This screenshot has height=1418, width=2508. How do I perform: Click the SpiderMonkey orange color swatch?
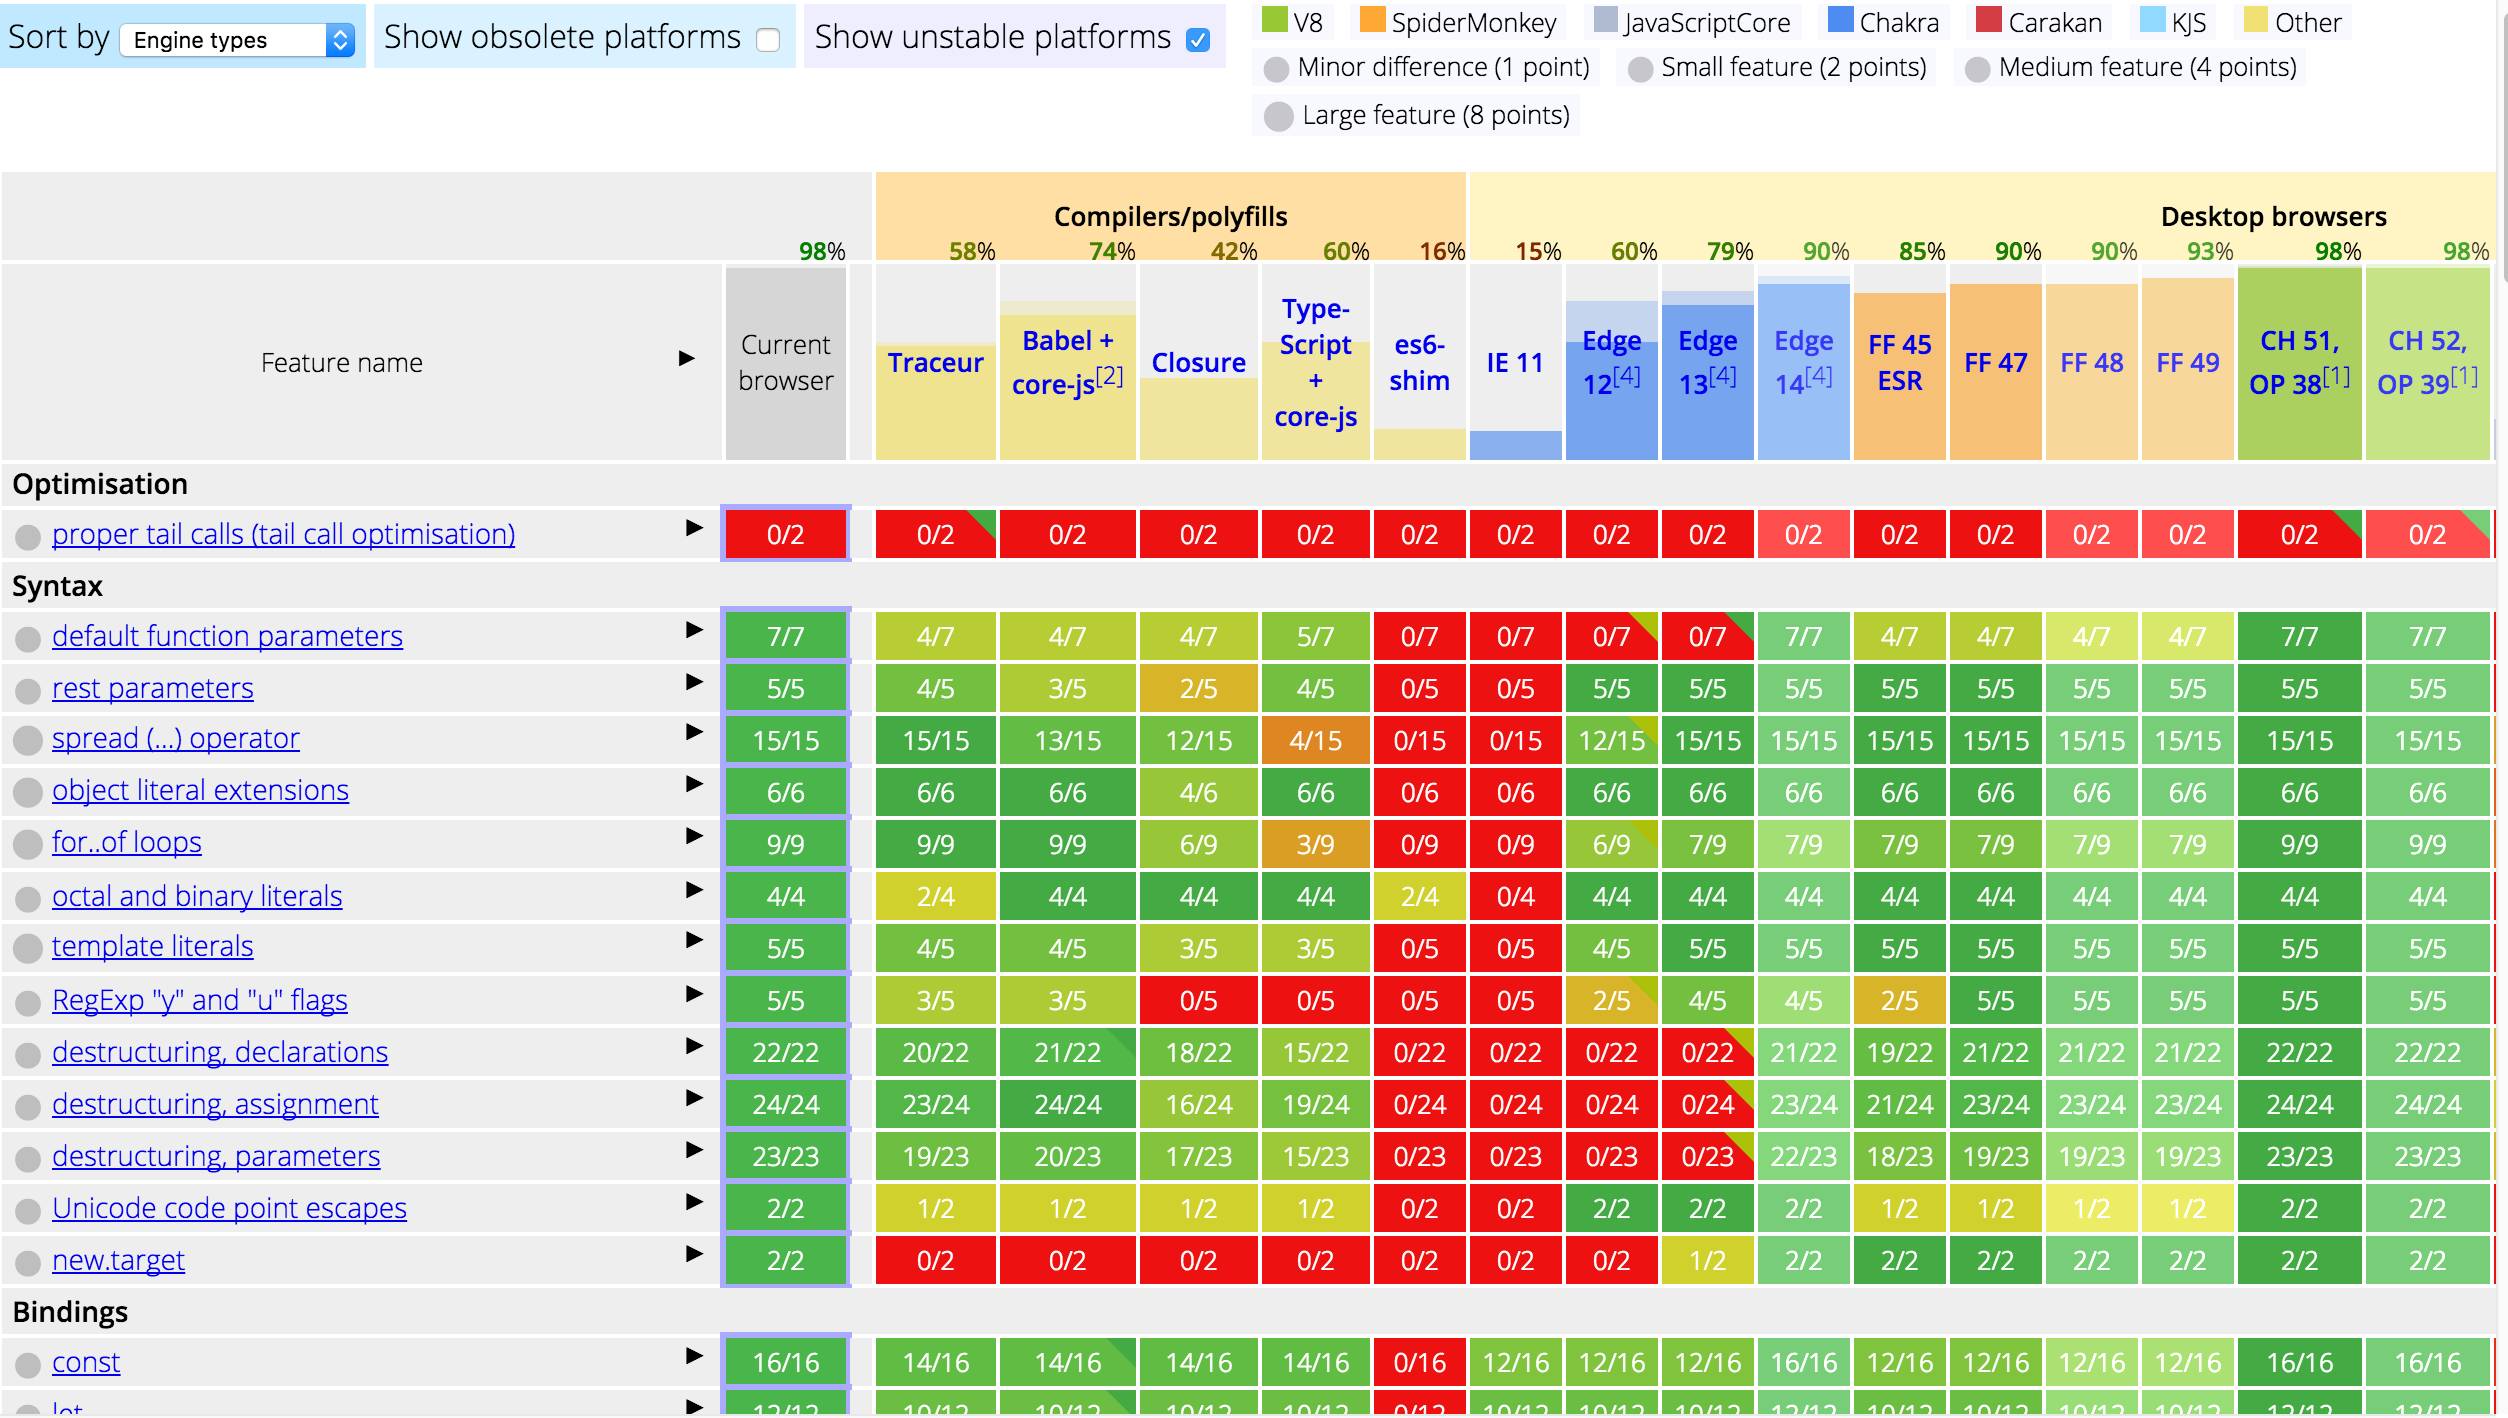click(x=1372, y=20)
